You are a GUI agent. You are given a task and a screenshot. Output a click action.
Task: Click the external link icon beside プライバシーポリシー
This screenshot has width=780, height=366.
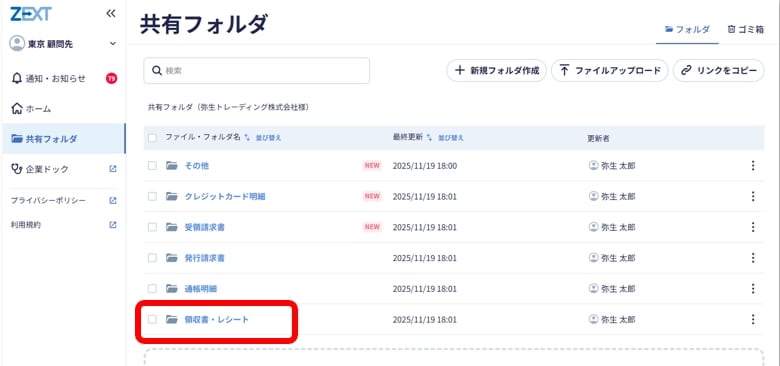(x=113, y=200)
